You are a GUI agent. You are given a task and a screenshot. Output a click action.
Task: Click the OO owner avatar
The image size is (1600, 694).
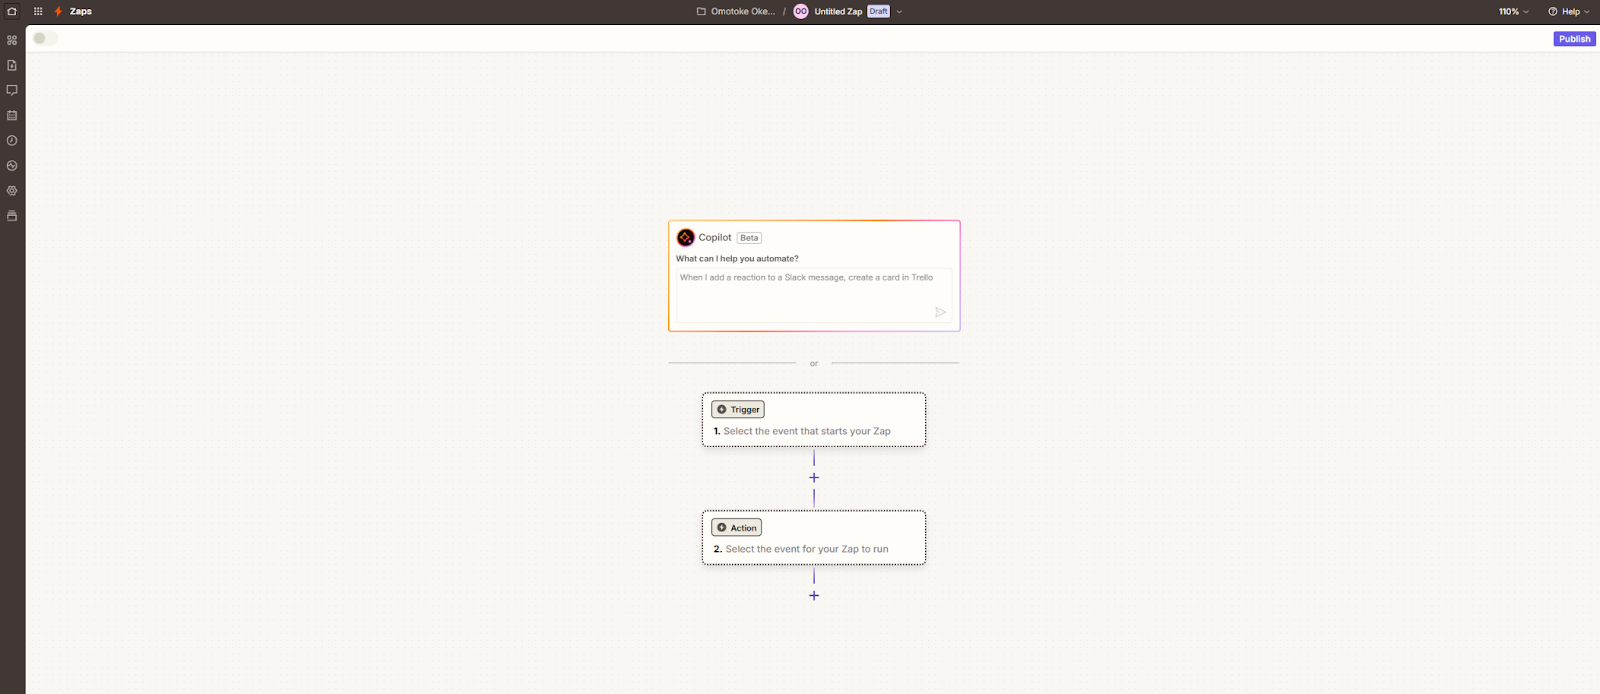(800, 11)
